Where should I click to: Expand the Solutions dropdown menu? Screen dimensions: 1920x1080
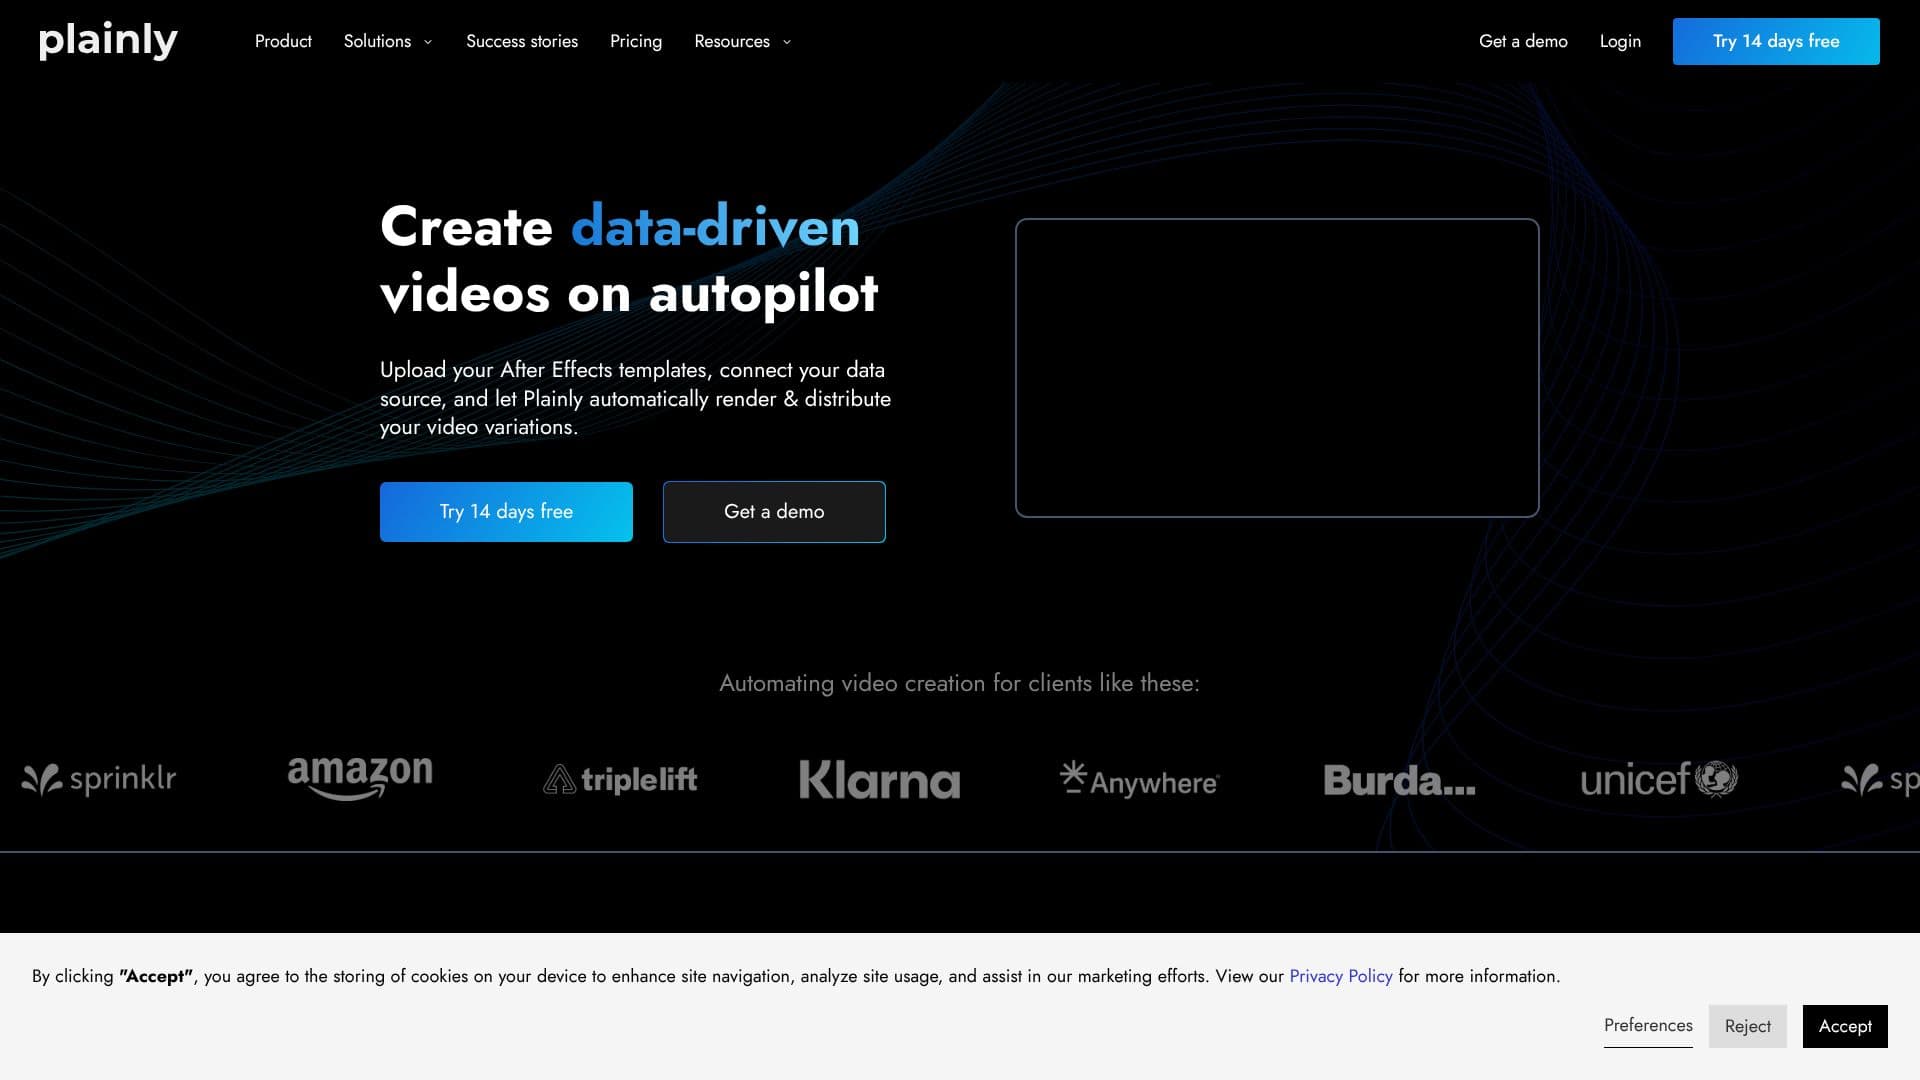[388, 41]
